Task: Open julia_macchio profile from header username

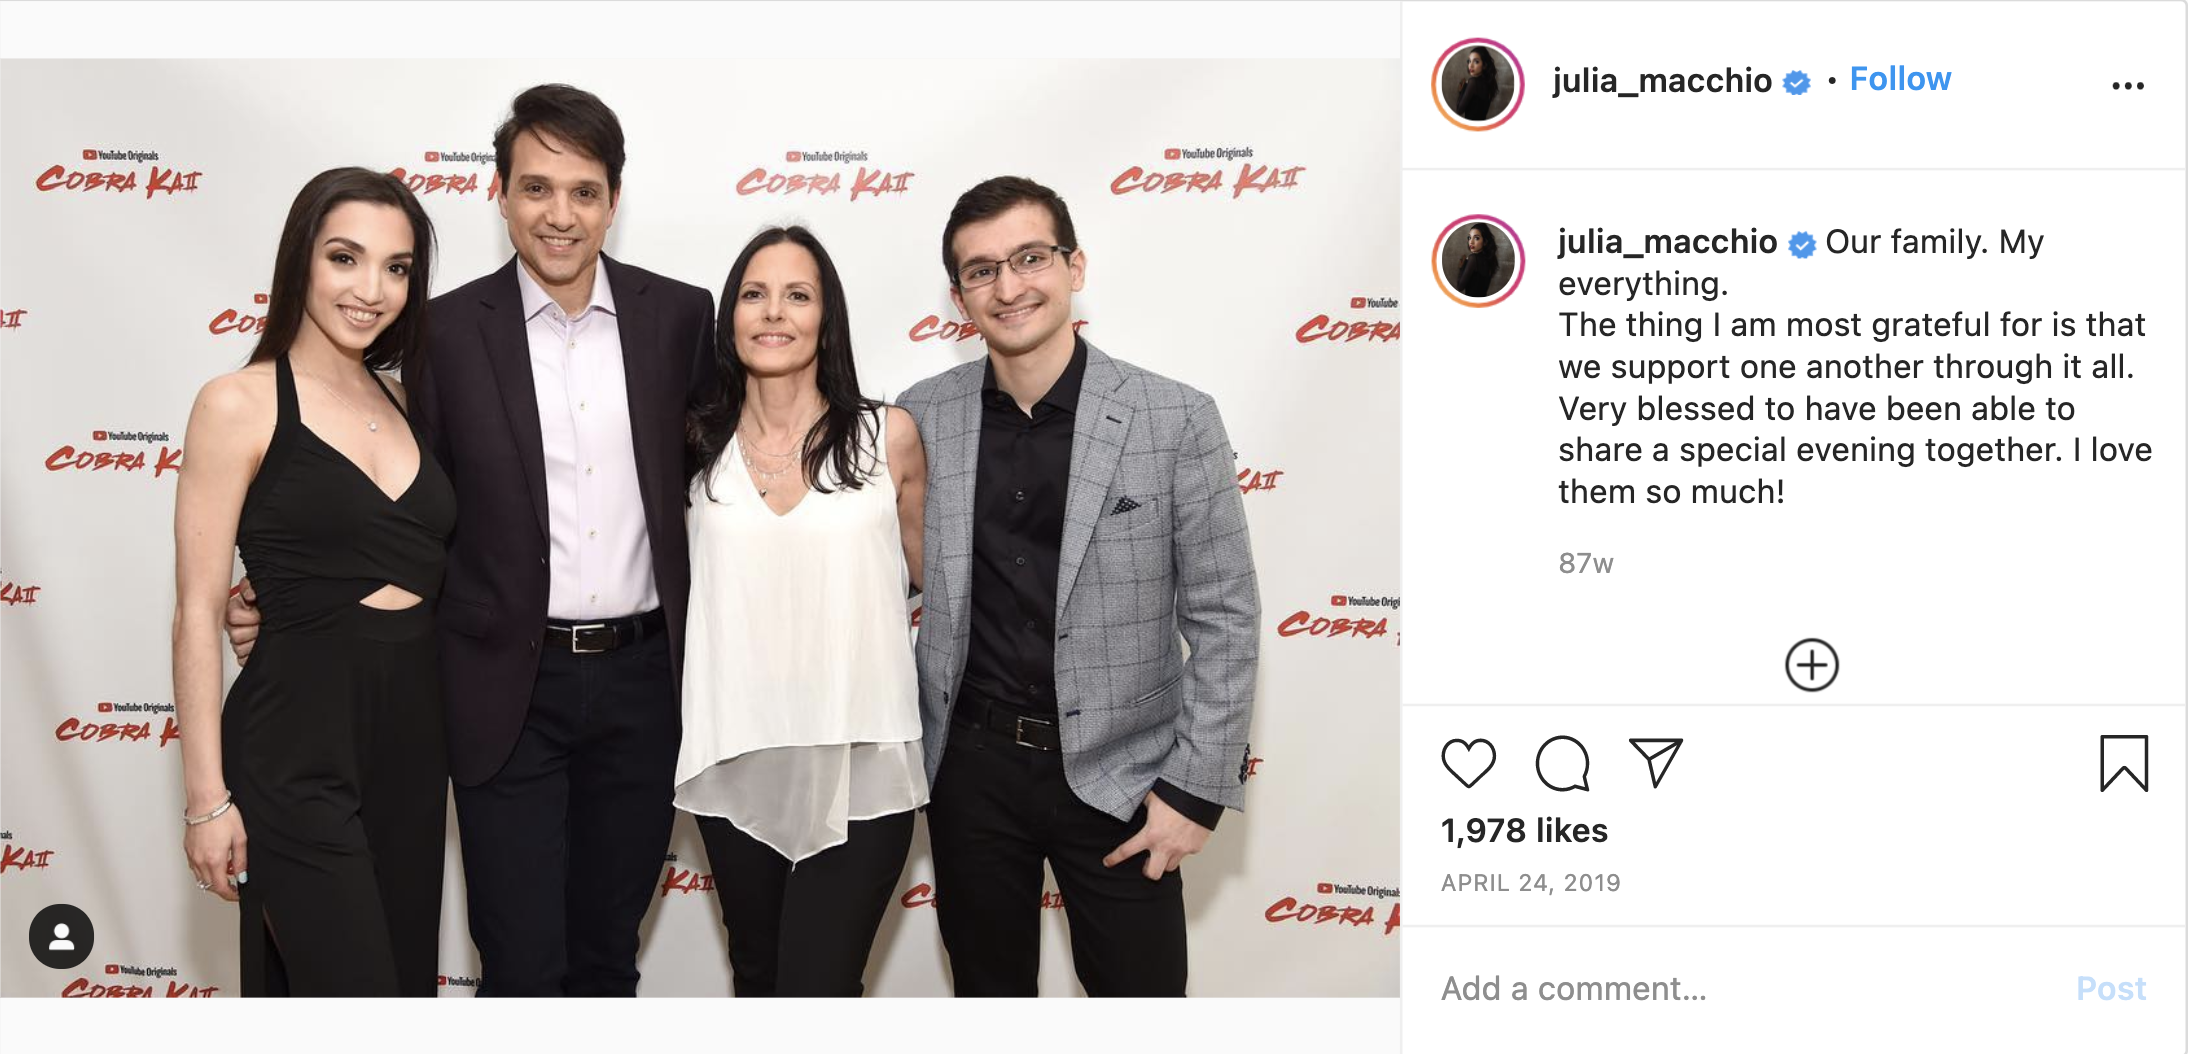Action: click(1662, 80)
